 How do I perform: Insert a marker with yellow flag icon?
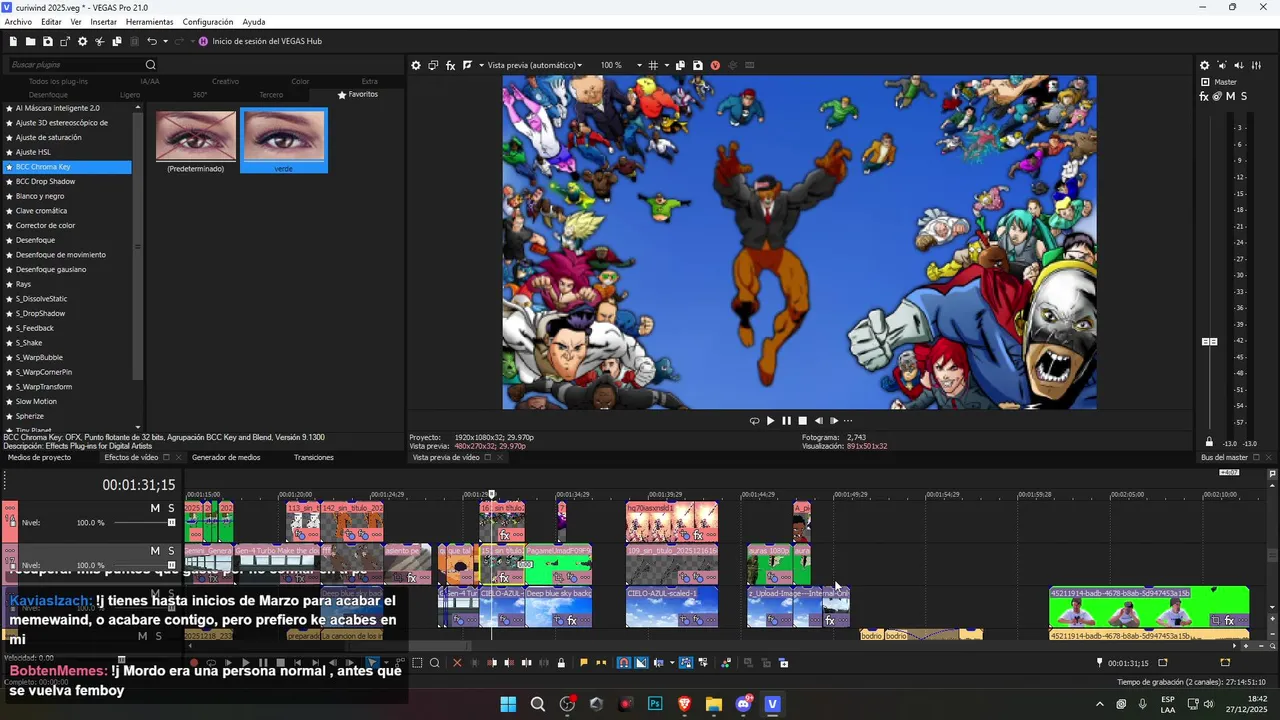pos(584,663)
